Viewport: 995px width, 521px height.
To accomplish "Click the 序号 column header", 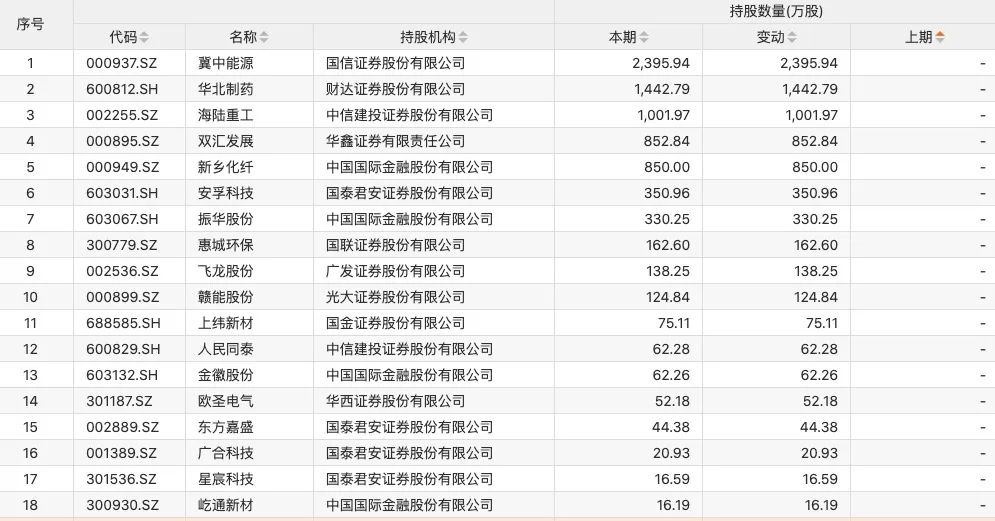I will point(30,24).
